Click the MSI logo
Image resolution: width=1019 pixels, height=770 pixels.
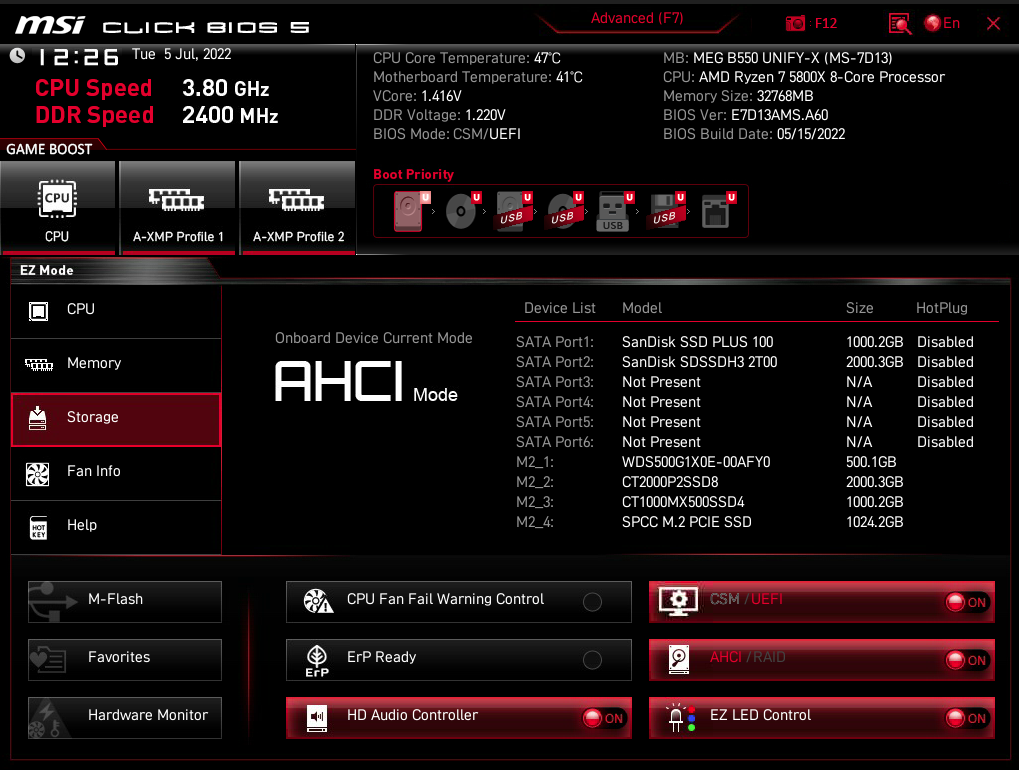[x=50, y=25]
